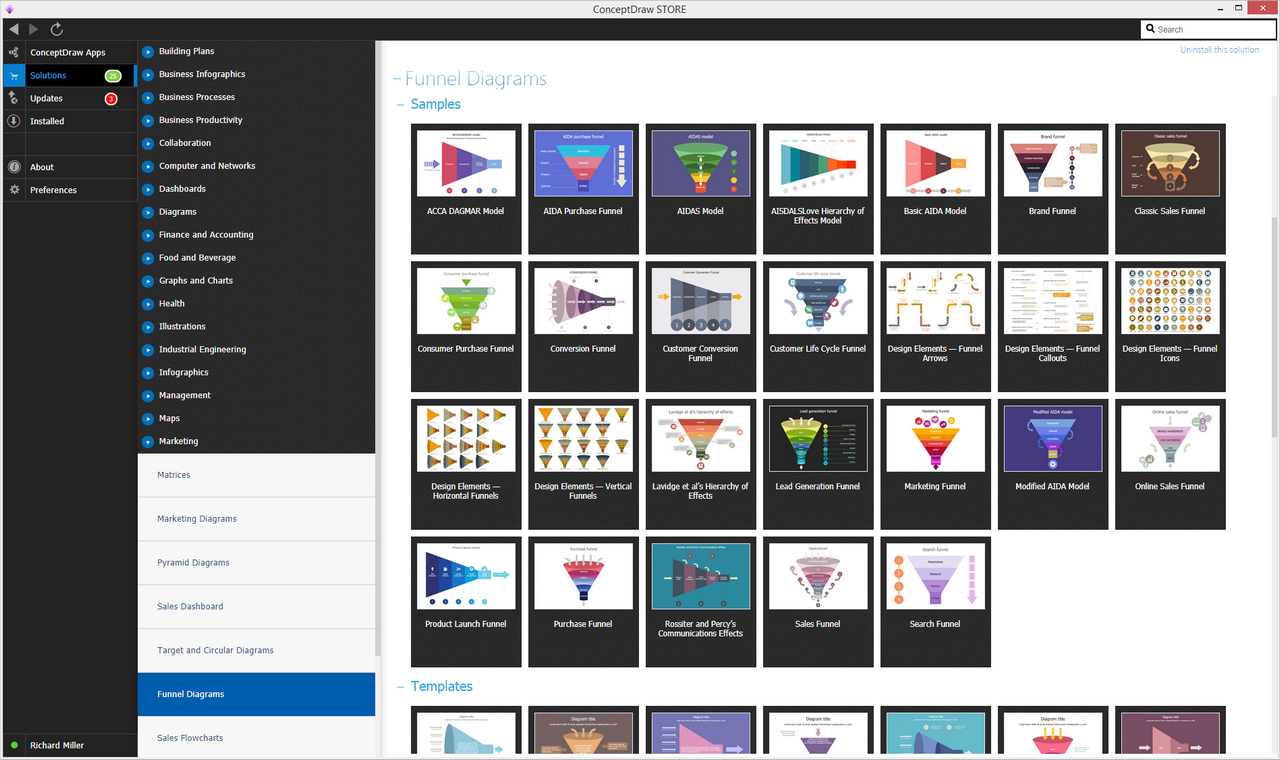This screenshot has width=1280, height=760.
Task: Open the About page
Action: pos(68,167)
